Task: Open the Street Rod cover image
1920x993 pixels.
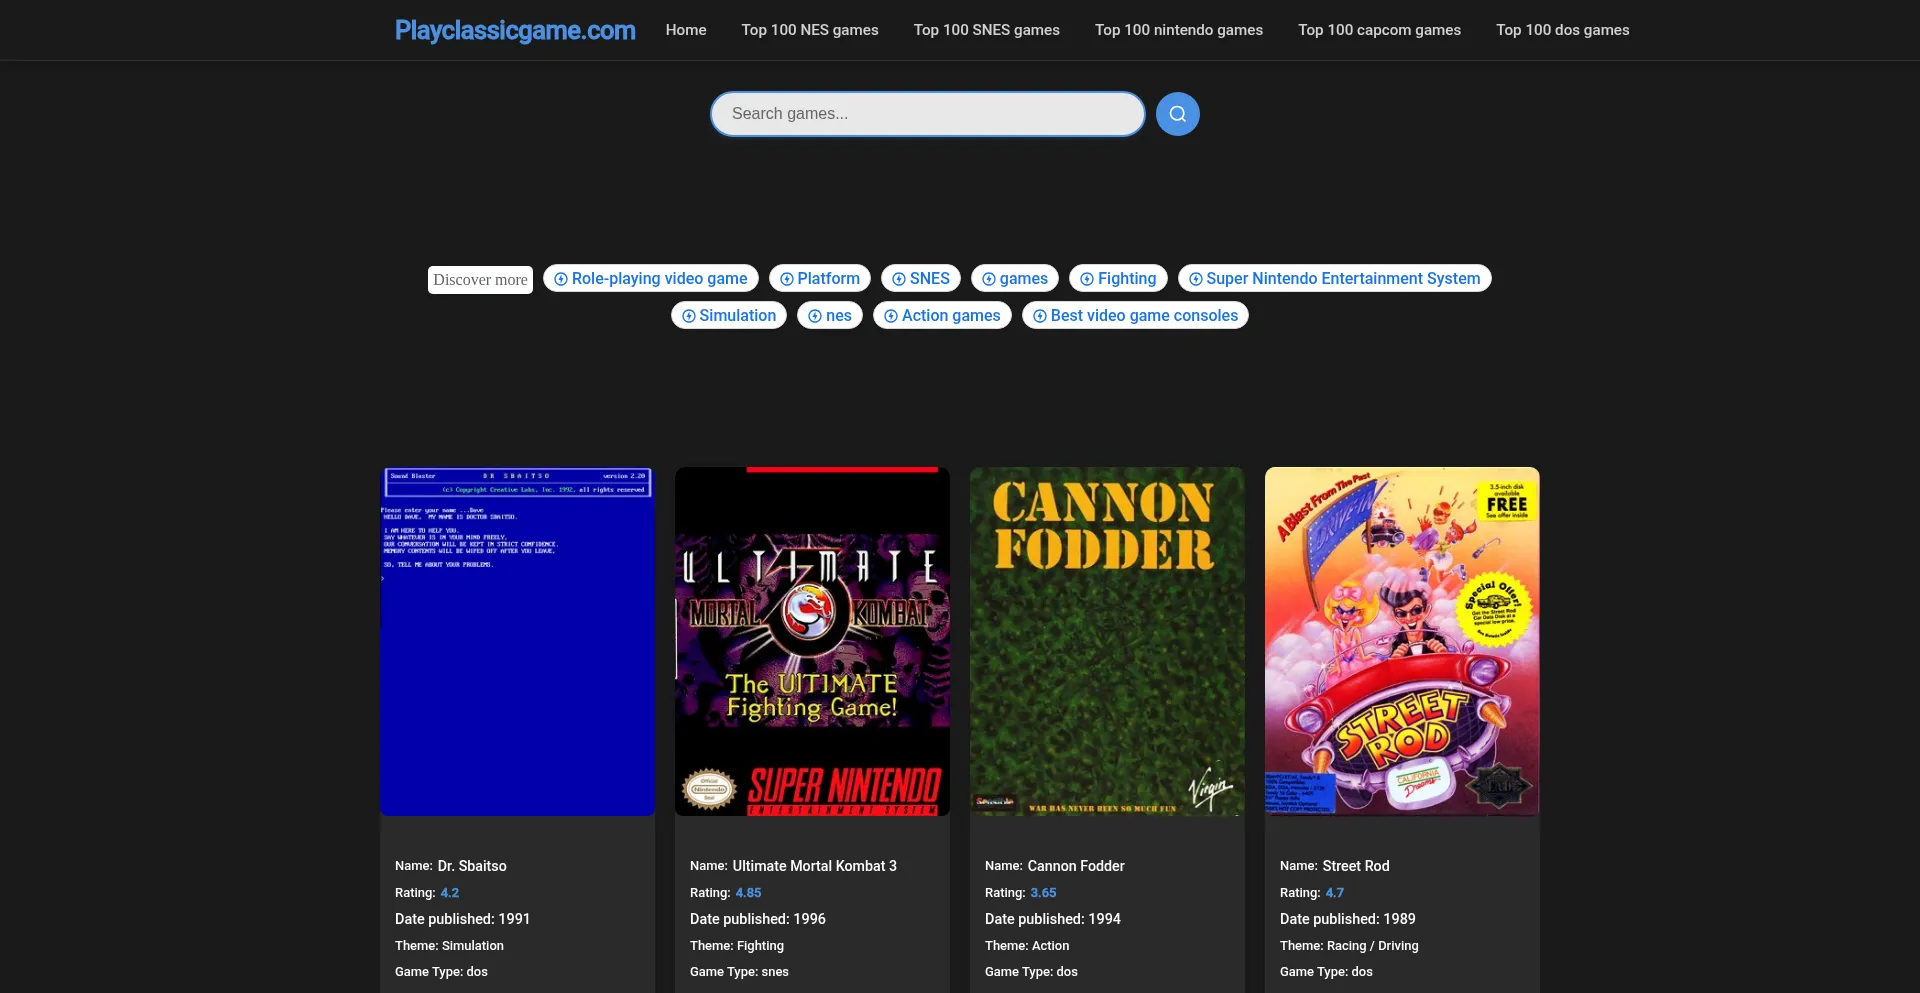Action: pos(1402,641)
